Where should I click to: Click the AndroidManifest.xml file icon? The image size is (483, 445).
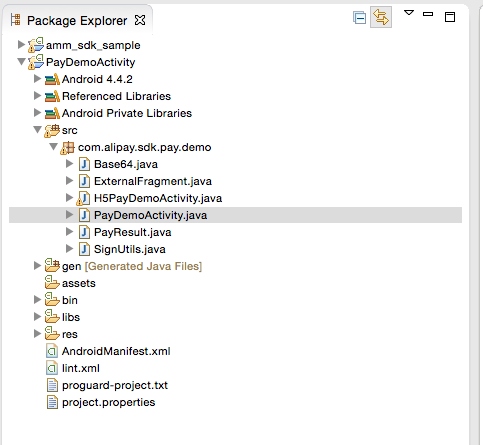pos(52,351)
